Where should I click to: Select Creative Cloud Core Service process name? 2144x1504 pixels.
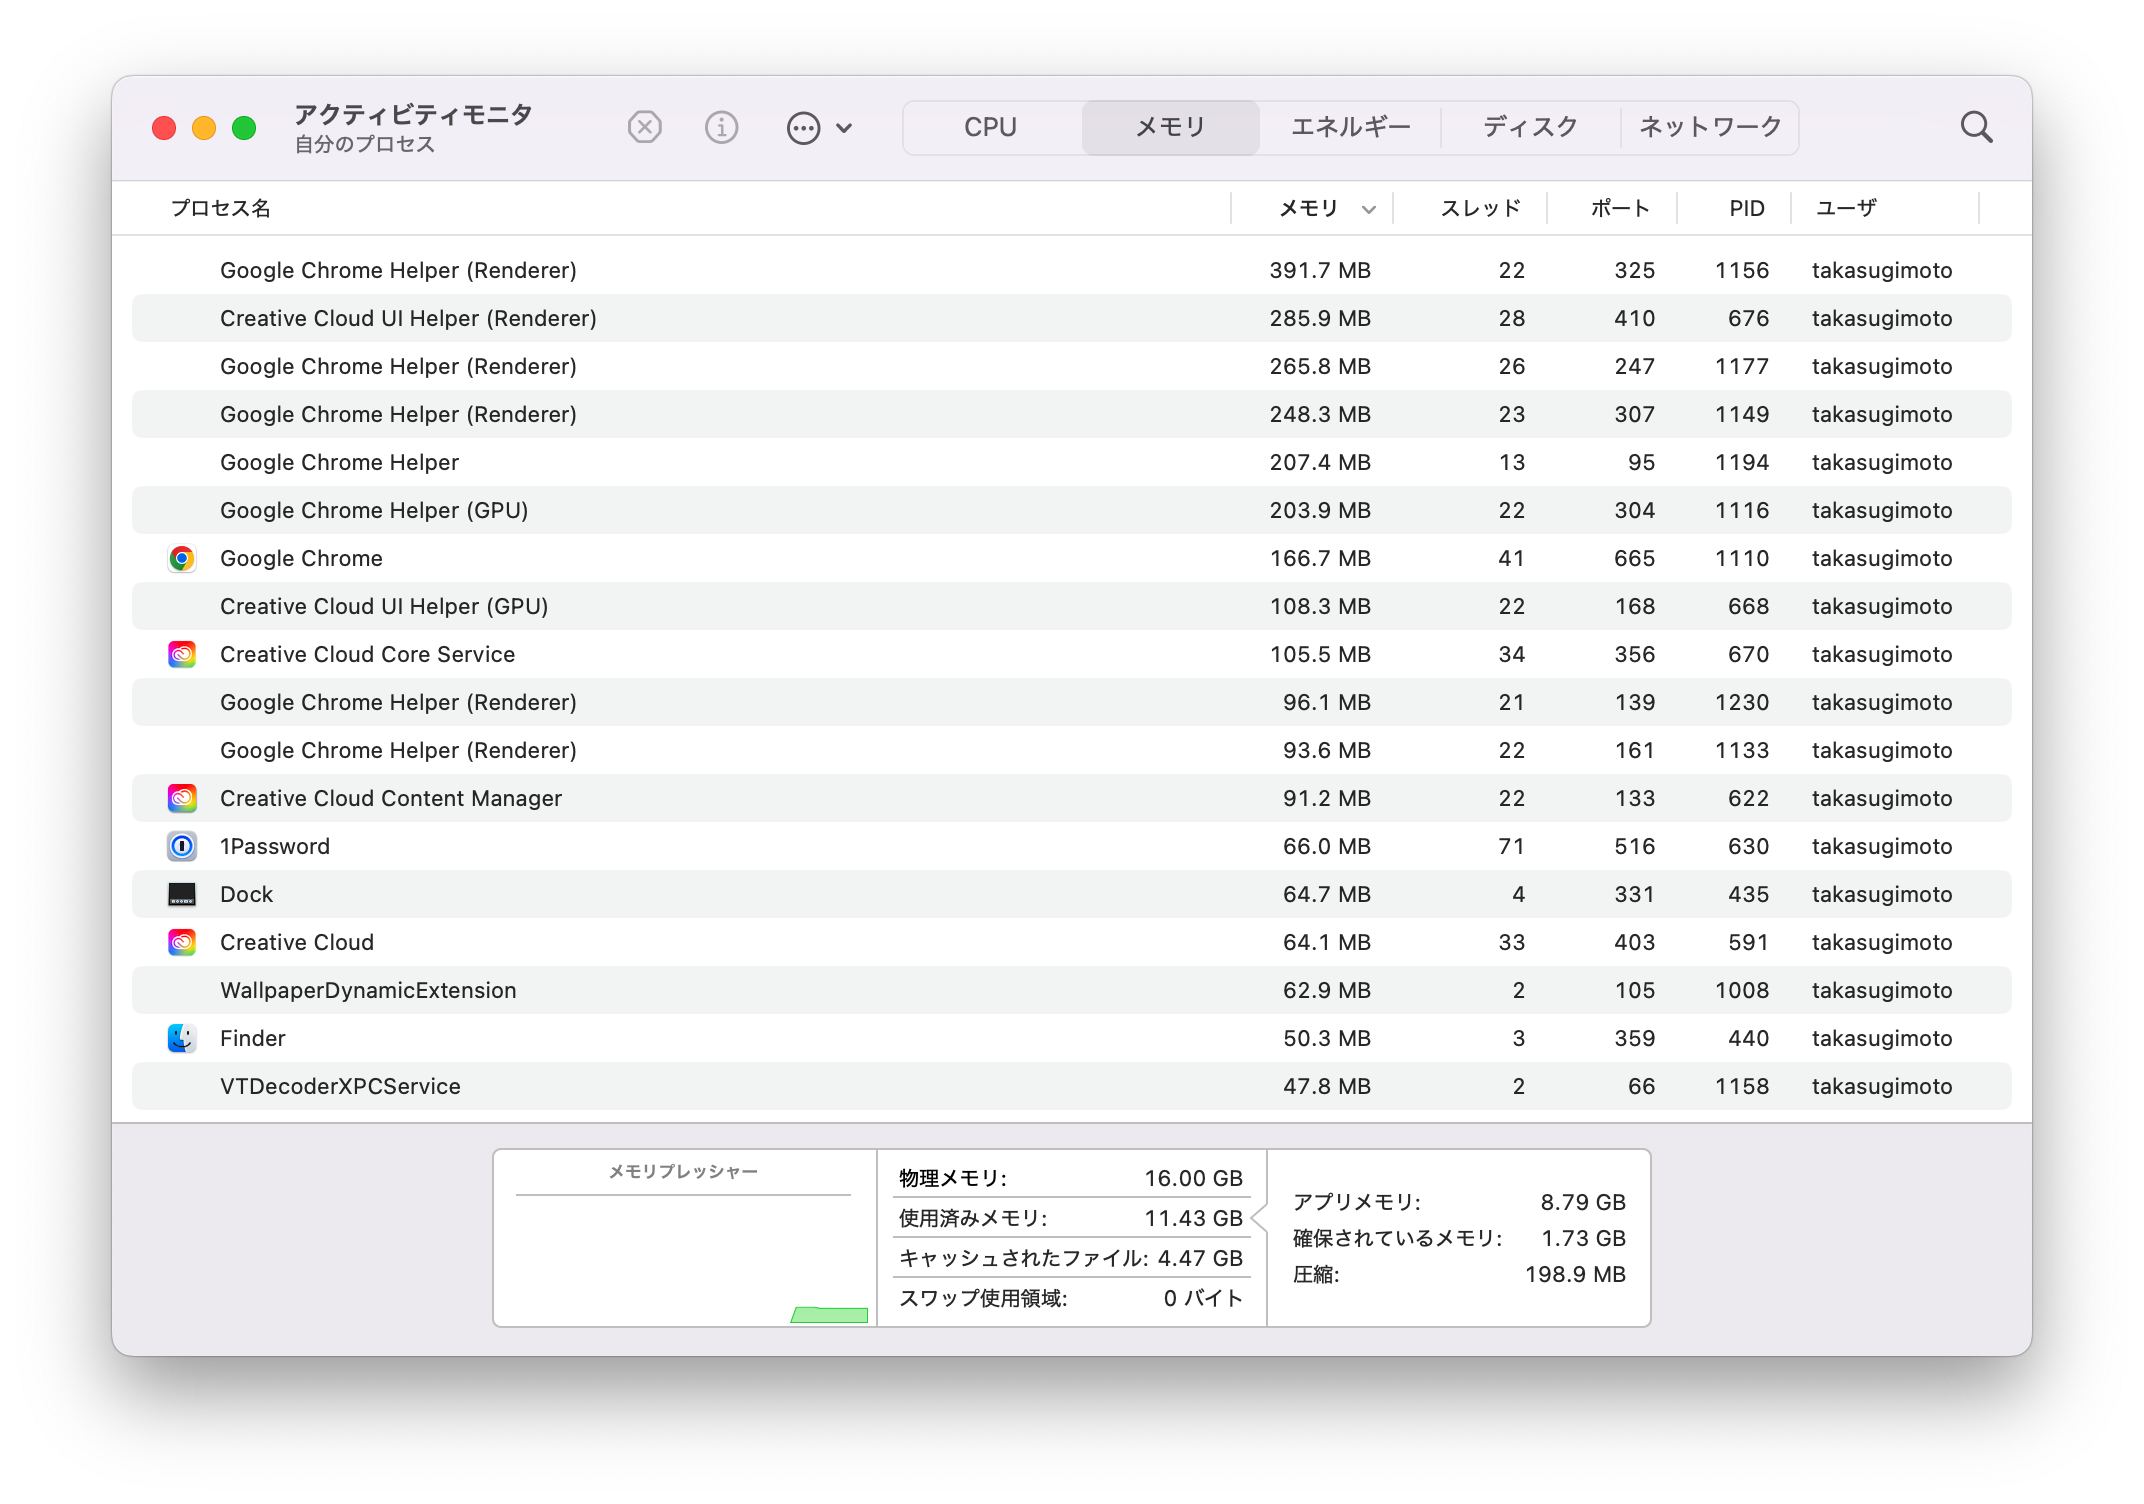coord(367,654)
